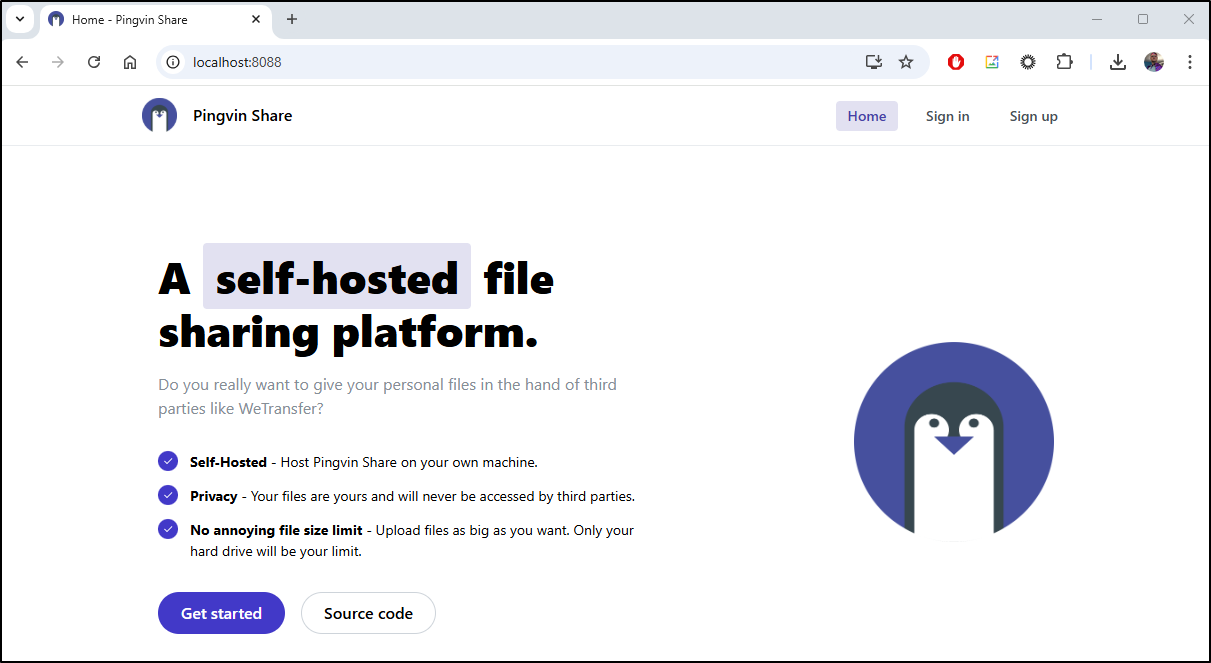Select the Home navigation item
The width and height of the screenshot is (1211, 663).
point(867,116)
